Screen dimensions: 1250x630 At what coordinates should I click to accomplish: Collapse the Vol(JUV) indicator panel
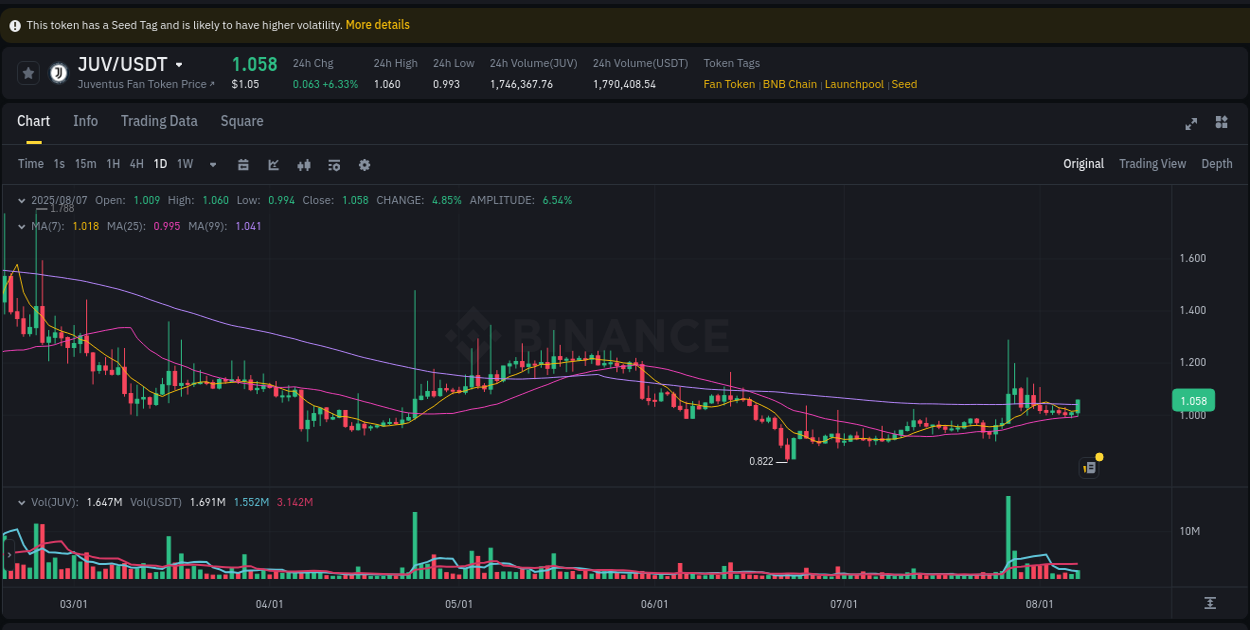[x=20, y=502]
